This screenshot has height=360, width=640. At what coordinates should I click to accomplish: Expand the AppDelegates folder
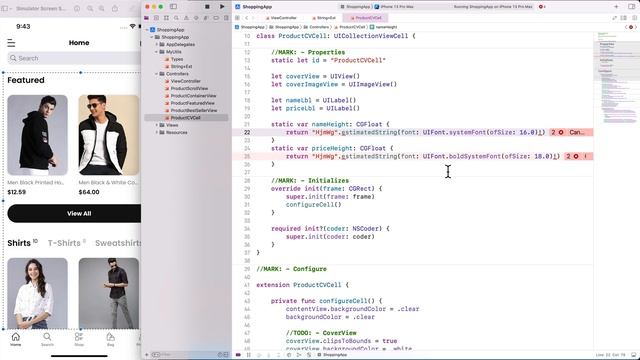click(x=157, y=44)
